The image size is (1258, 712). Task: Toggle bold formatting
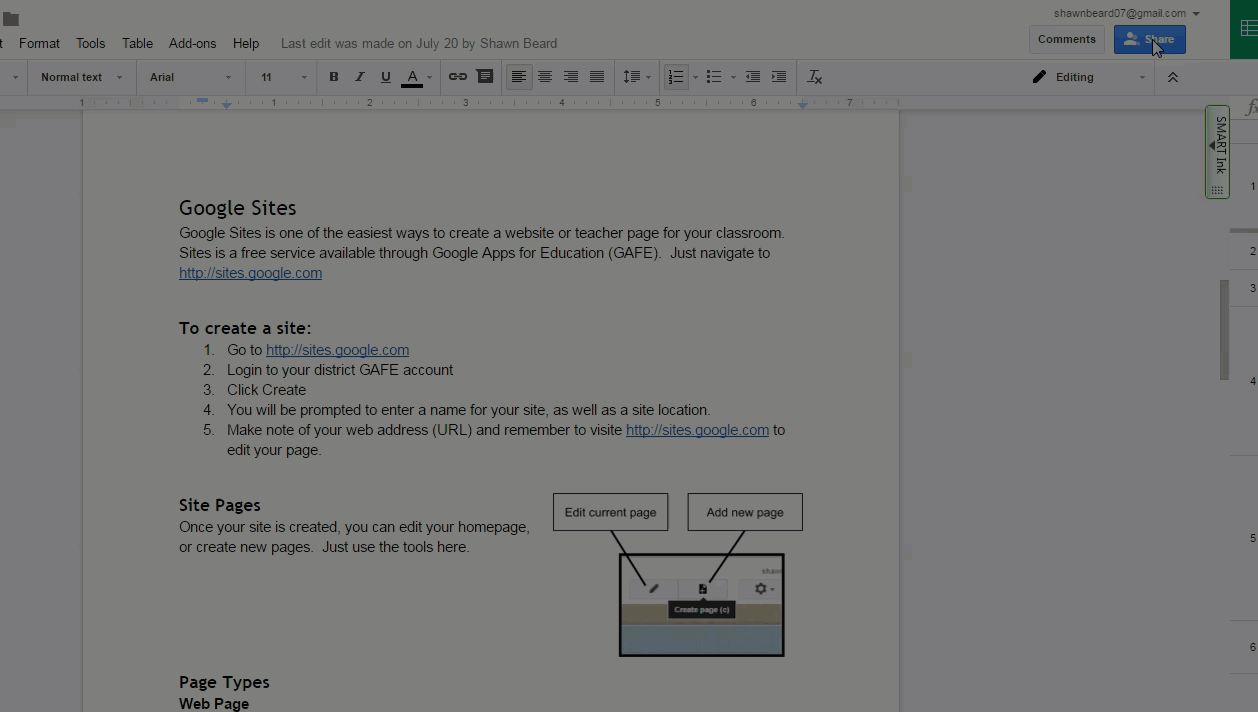pos(334,77)
